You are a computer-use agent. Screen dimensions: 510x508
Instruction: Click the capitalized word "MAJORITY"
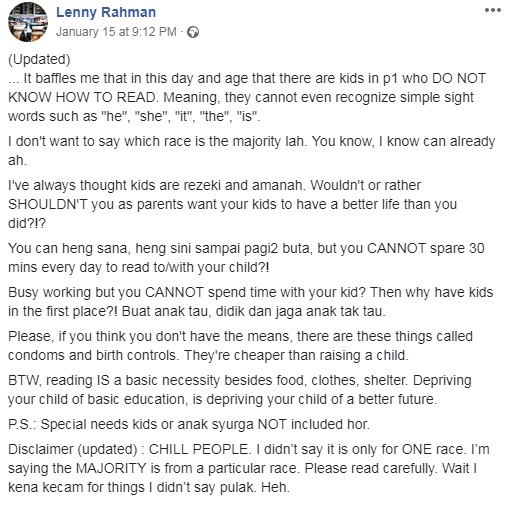[111, 468]
